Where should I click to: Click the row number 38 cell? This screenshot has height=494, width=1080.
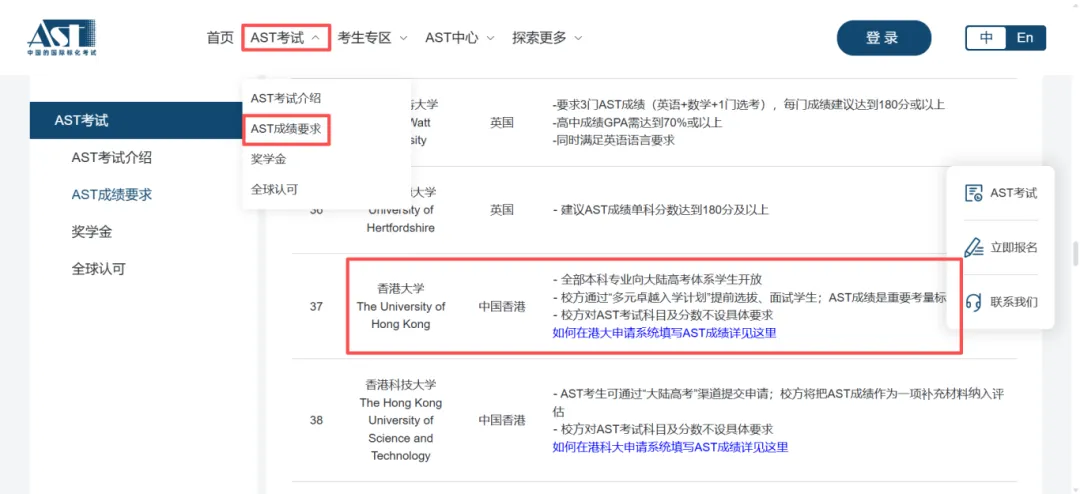316,420
